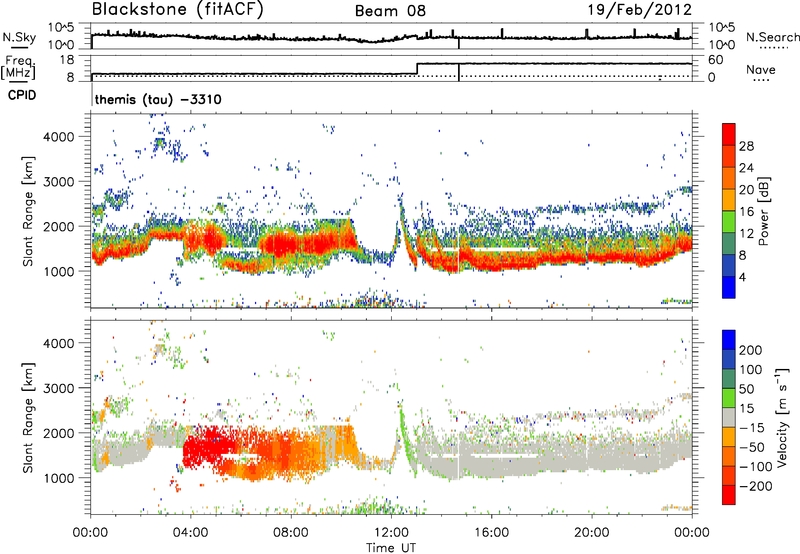Viewport: 800px width, 554px height.
Task: Click the Slant Range label of power panel
Action: click(28, 211)
